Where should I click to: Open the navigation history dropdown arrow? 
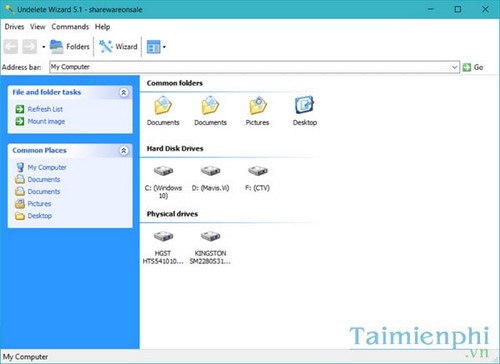[44, 47]
